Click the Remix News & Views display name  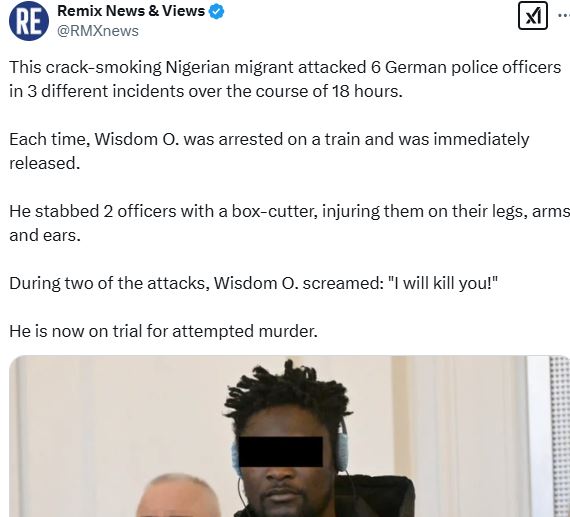[131, 11]
